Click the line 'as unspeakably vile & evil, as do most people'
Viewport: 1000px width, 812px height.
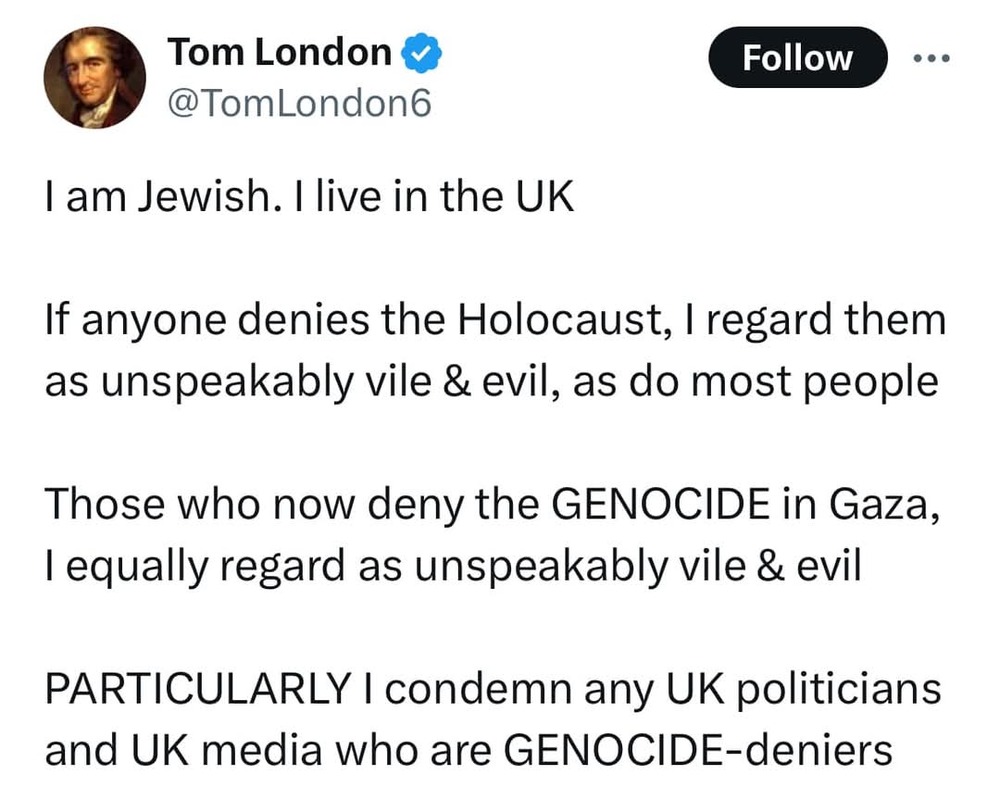pos(491,382)
